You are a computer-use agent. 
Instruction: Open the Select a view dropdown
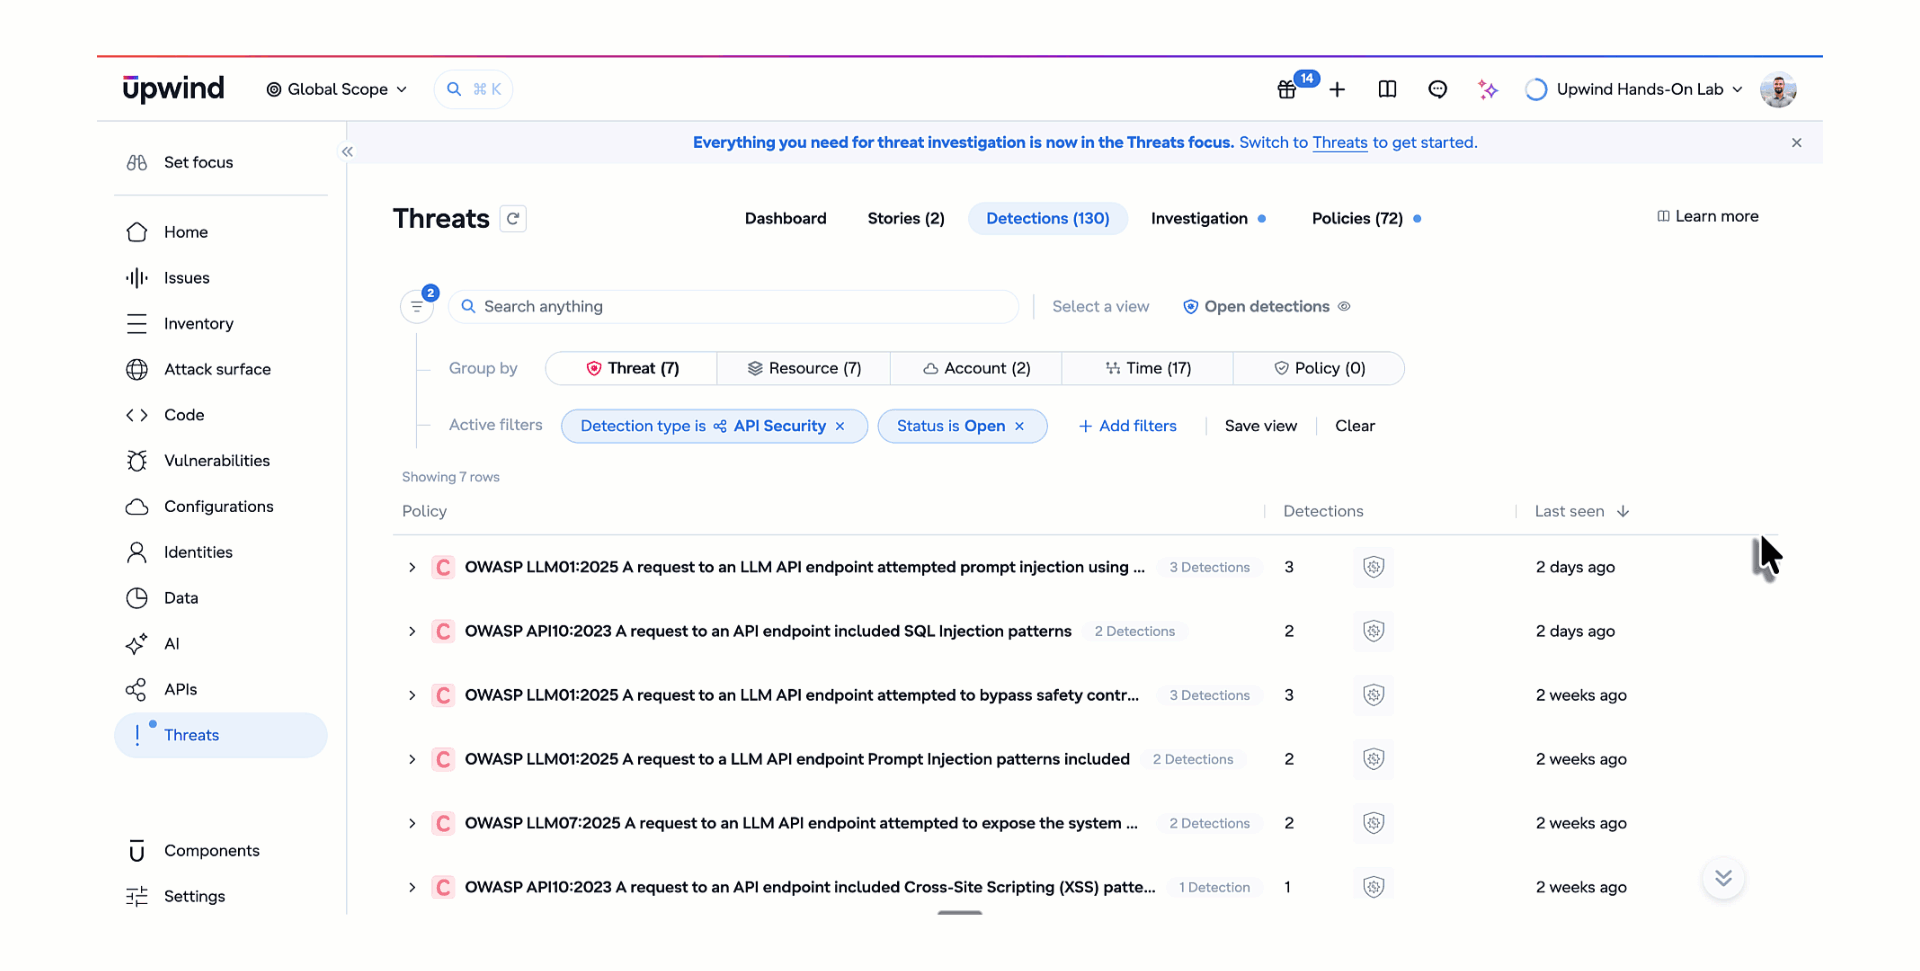point(1100,307)
